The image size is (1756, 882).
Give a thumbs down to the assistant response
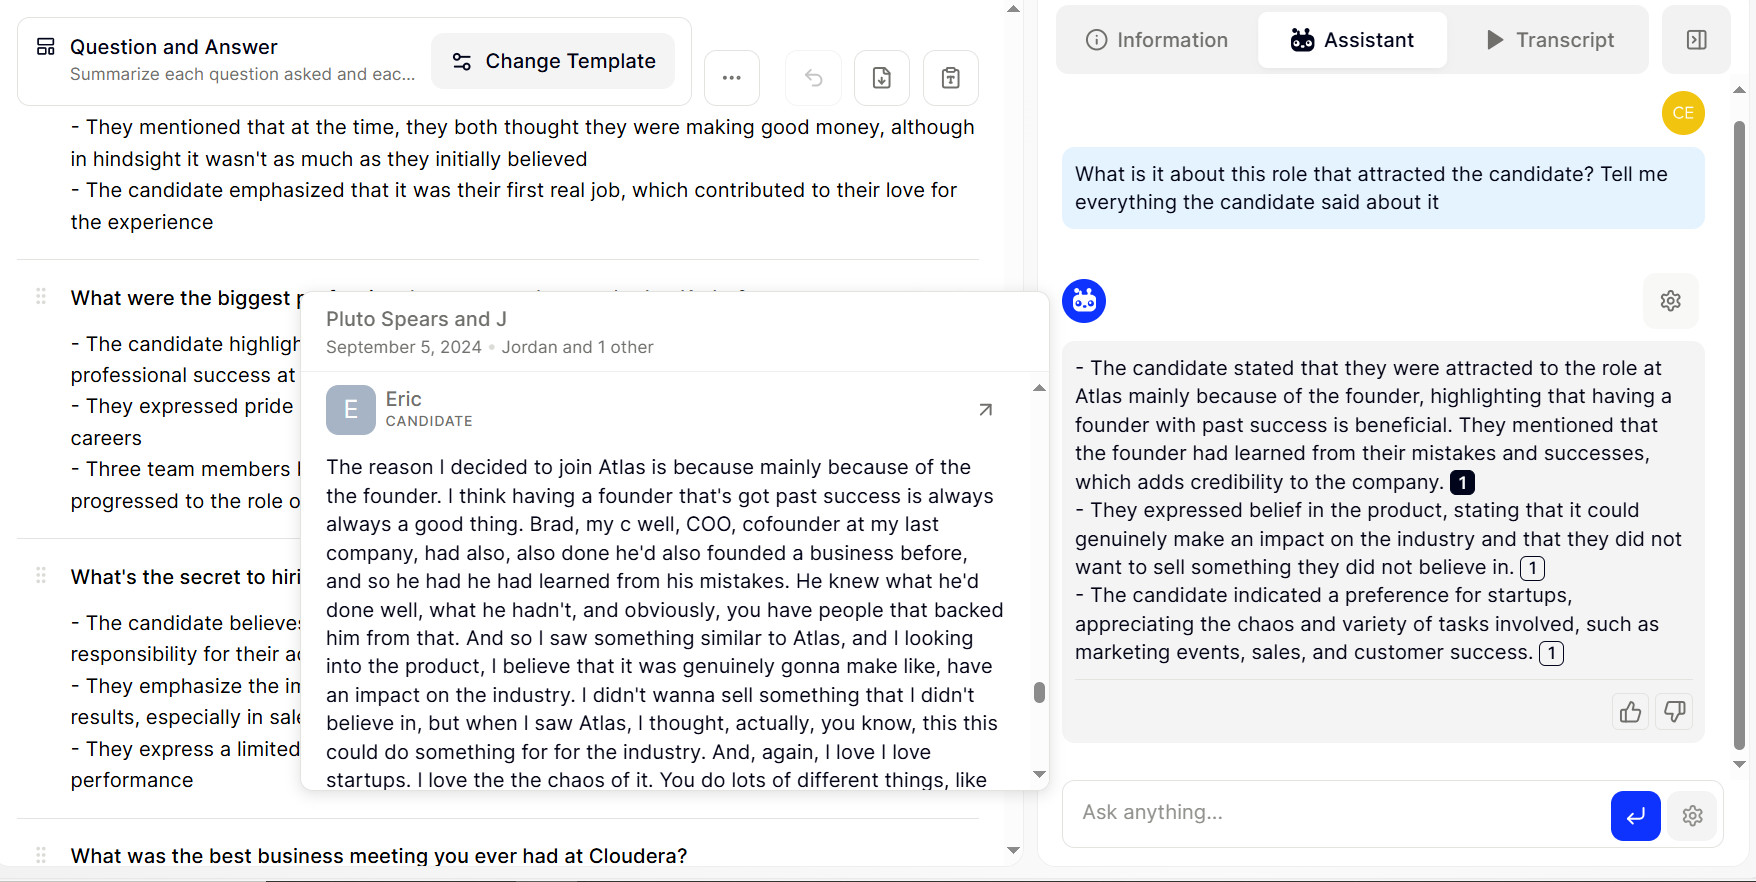click(x=1674, y=711)
